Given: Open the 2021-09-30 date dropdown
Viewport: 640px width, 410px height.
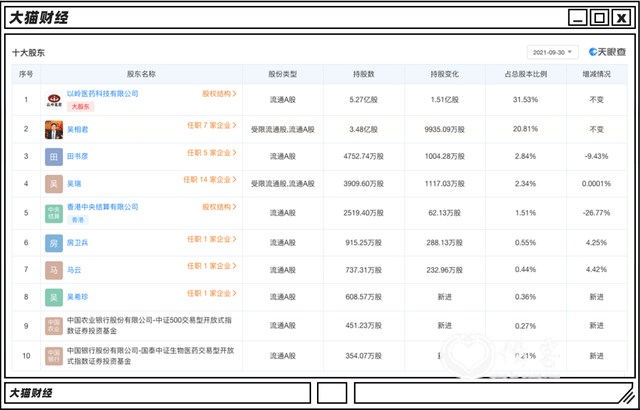Looking at the screenshot, I should click(553, 52).
